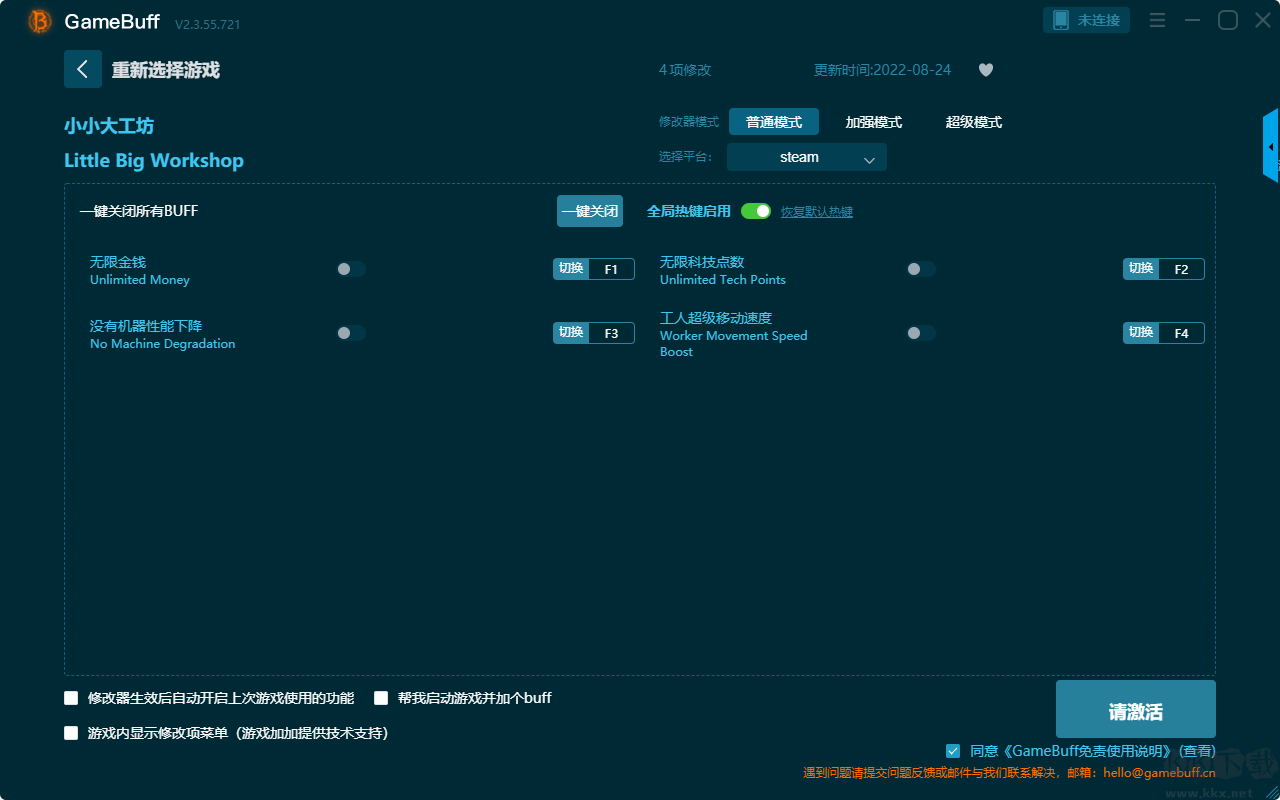1280x800 pixels.
Task: Open the steam platform dropdown
Action: 807,157
